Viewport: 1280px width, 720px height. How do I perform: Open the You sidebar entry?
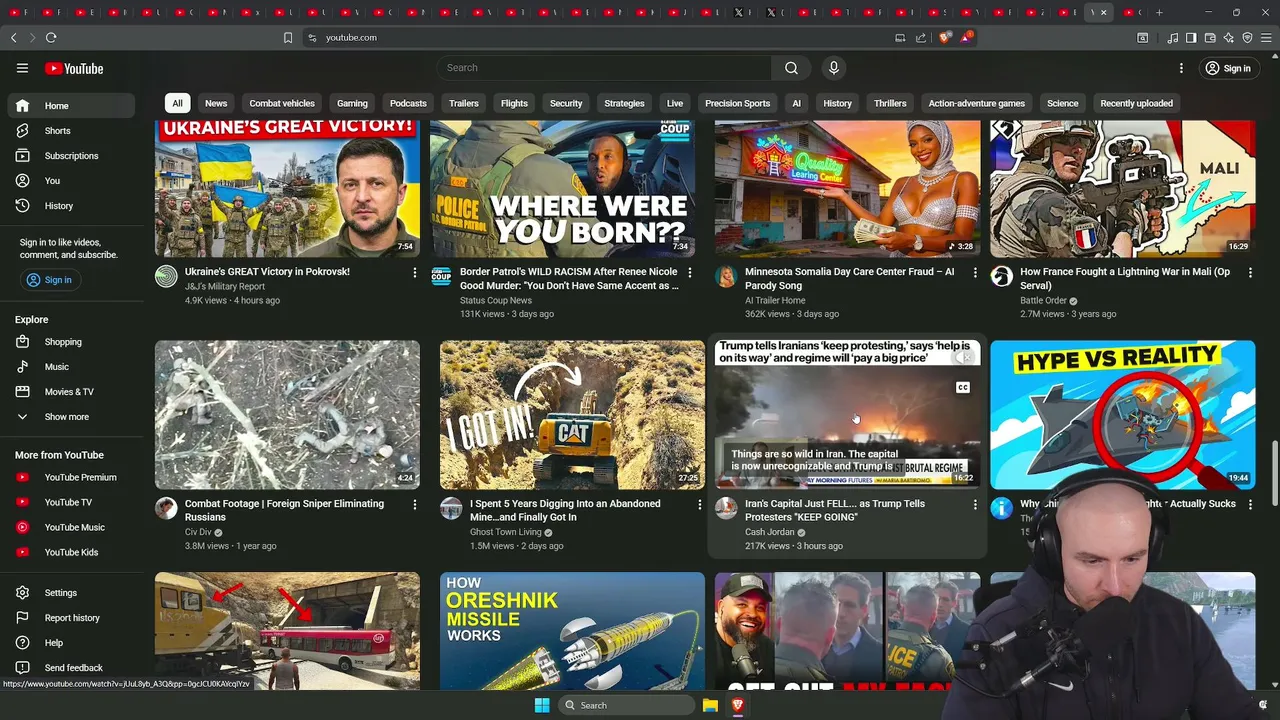pos(70,181)
